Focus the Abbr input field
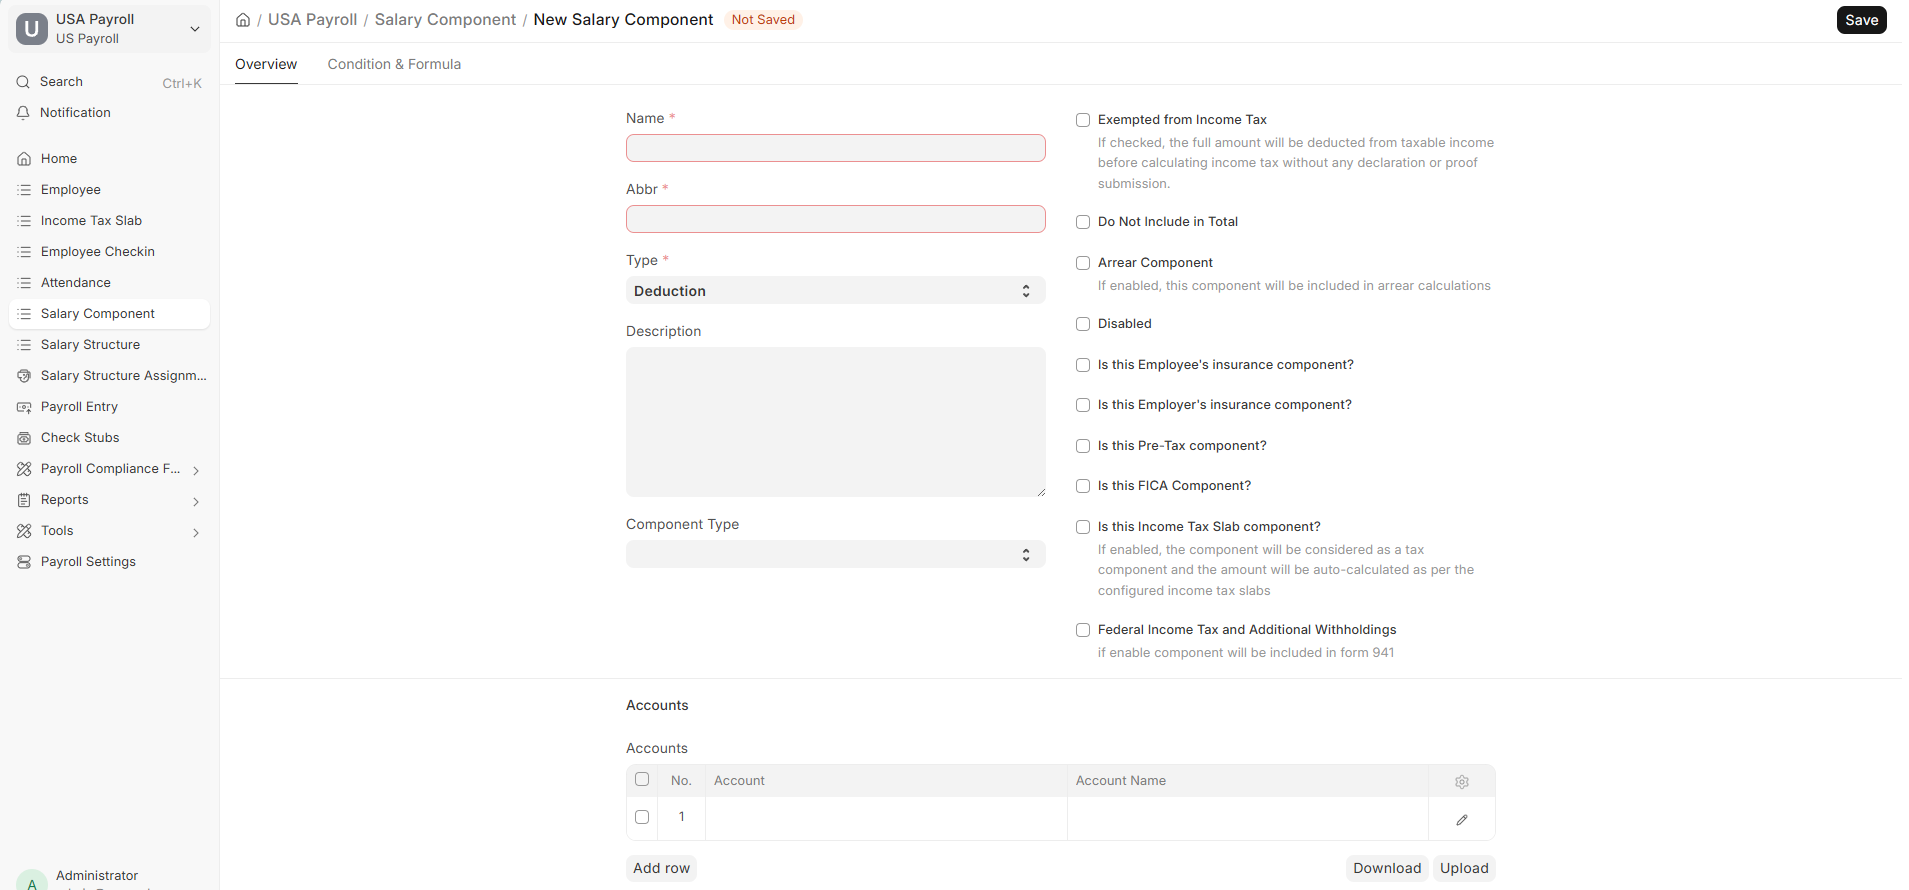 (x=836, y=219)
